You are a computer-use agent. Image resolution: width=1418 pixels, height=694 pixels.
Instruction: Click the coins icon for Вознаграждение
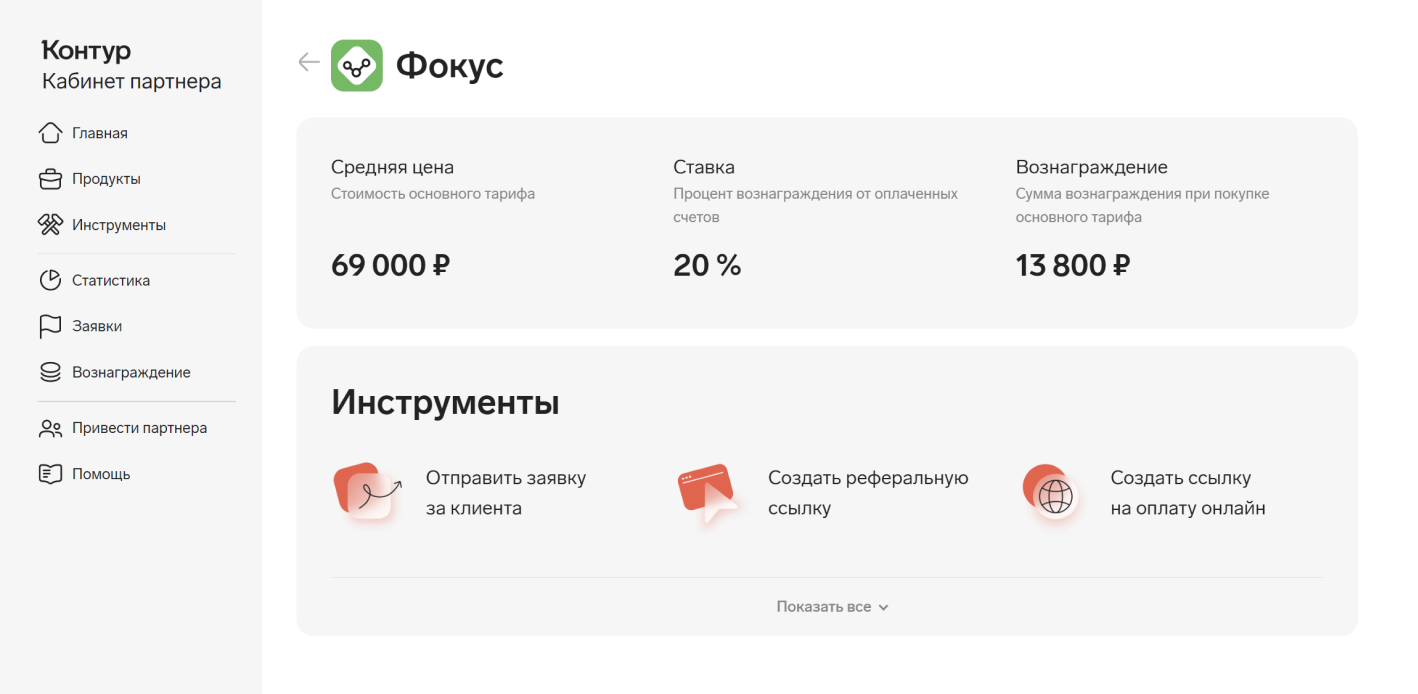click(x=50, y=372)
